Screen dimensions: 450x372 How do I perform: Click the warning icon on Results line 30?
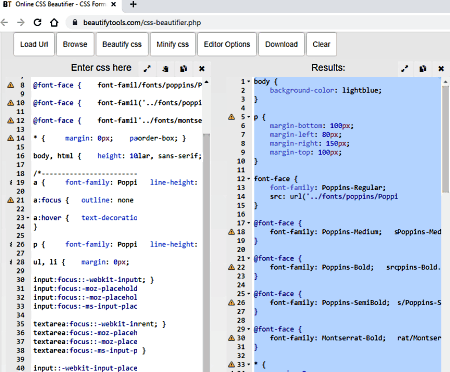tap(231, 338)
